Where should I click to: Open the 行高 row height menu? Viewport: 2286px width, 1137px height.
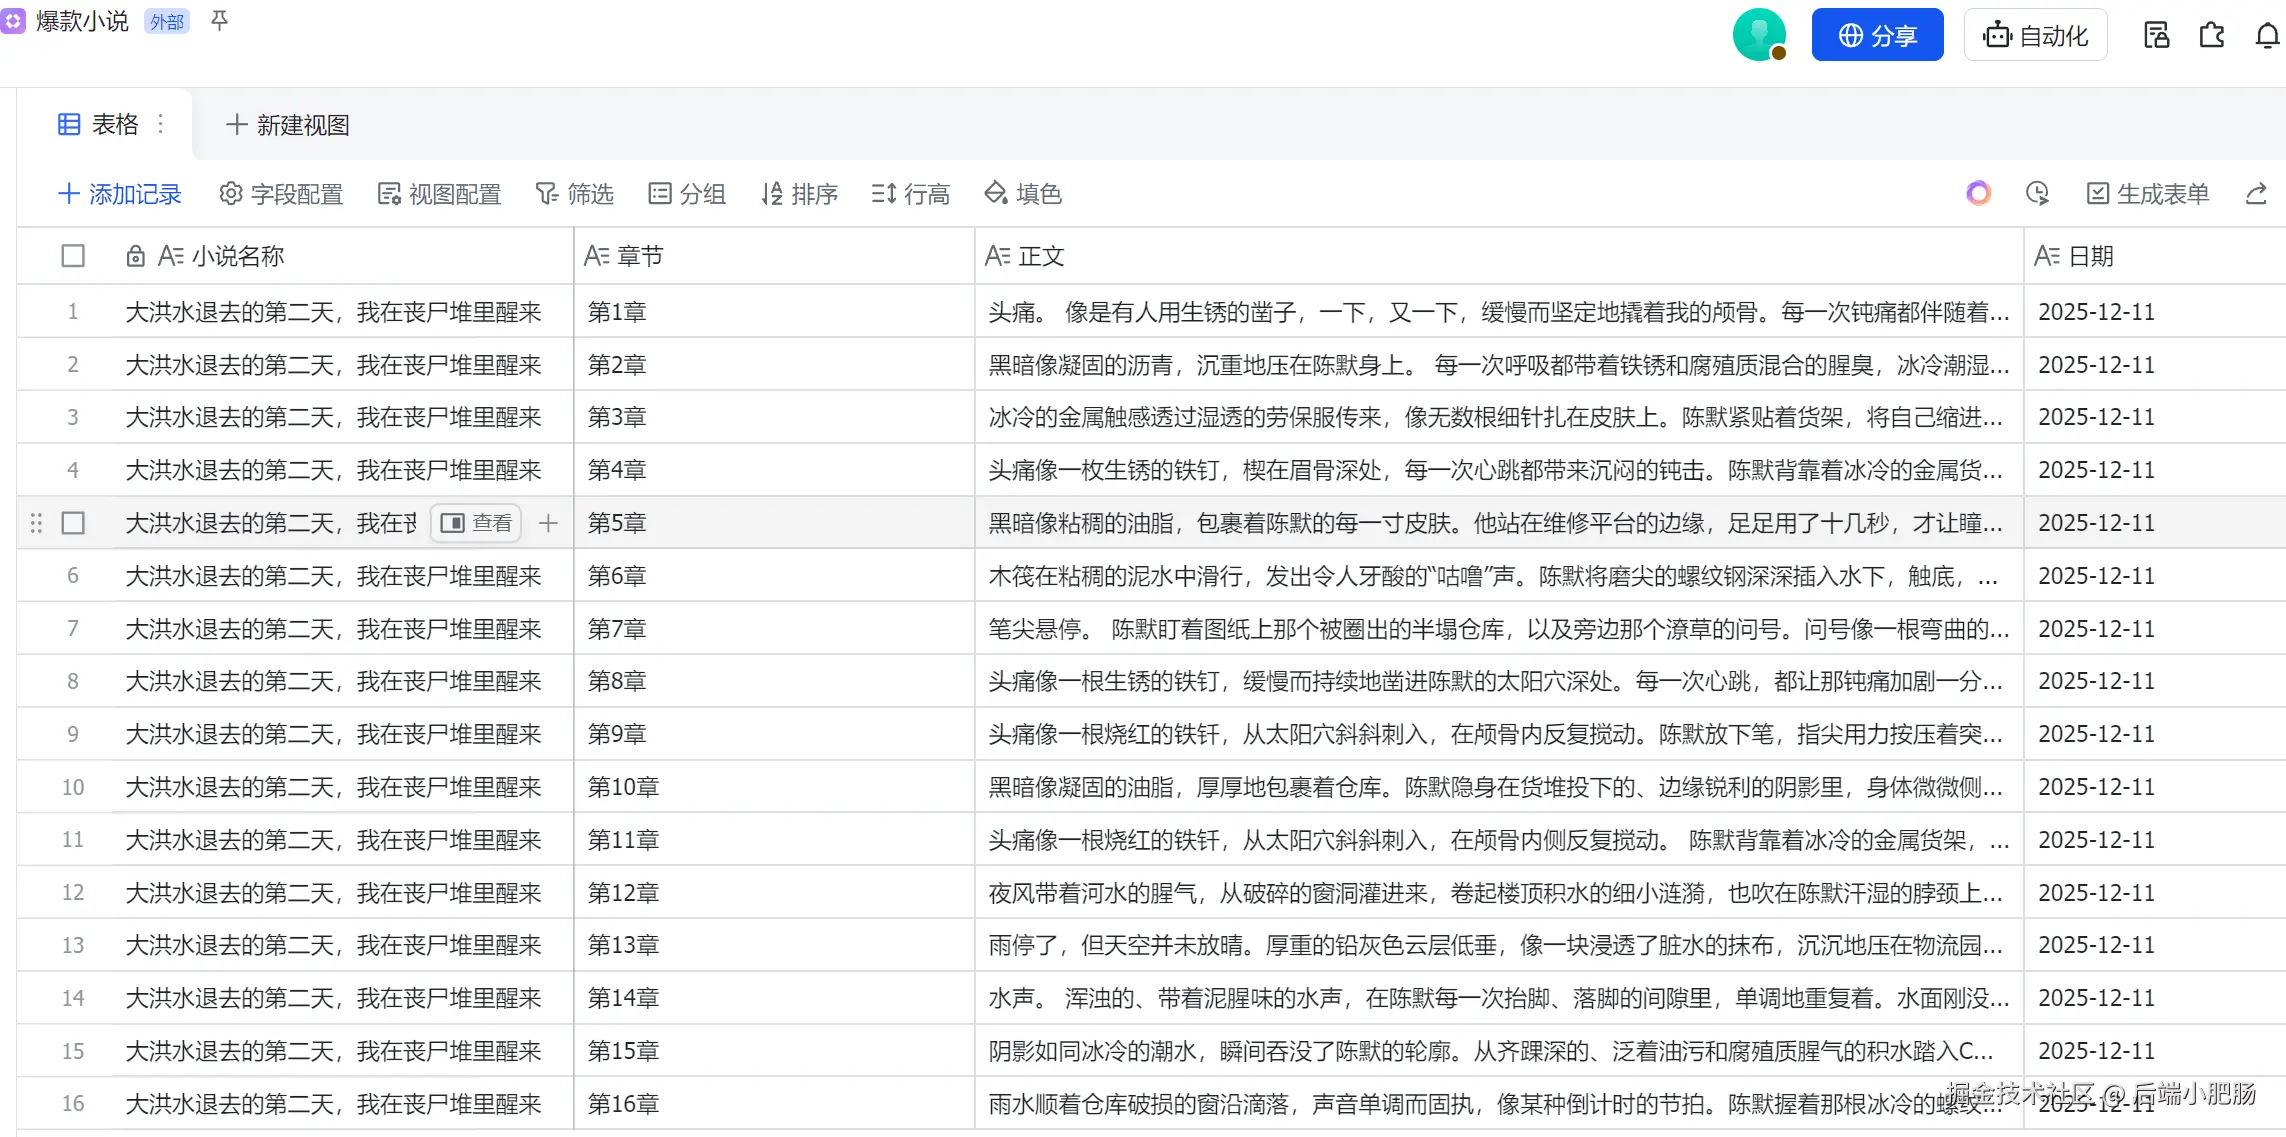tap(910, 193)
